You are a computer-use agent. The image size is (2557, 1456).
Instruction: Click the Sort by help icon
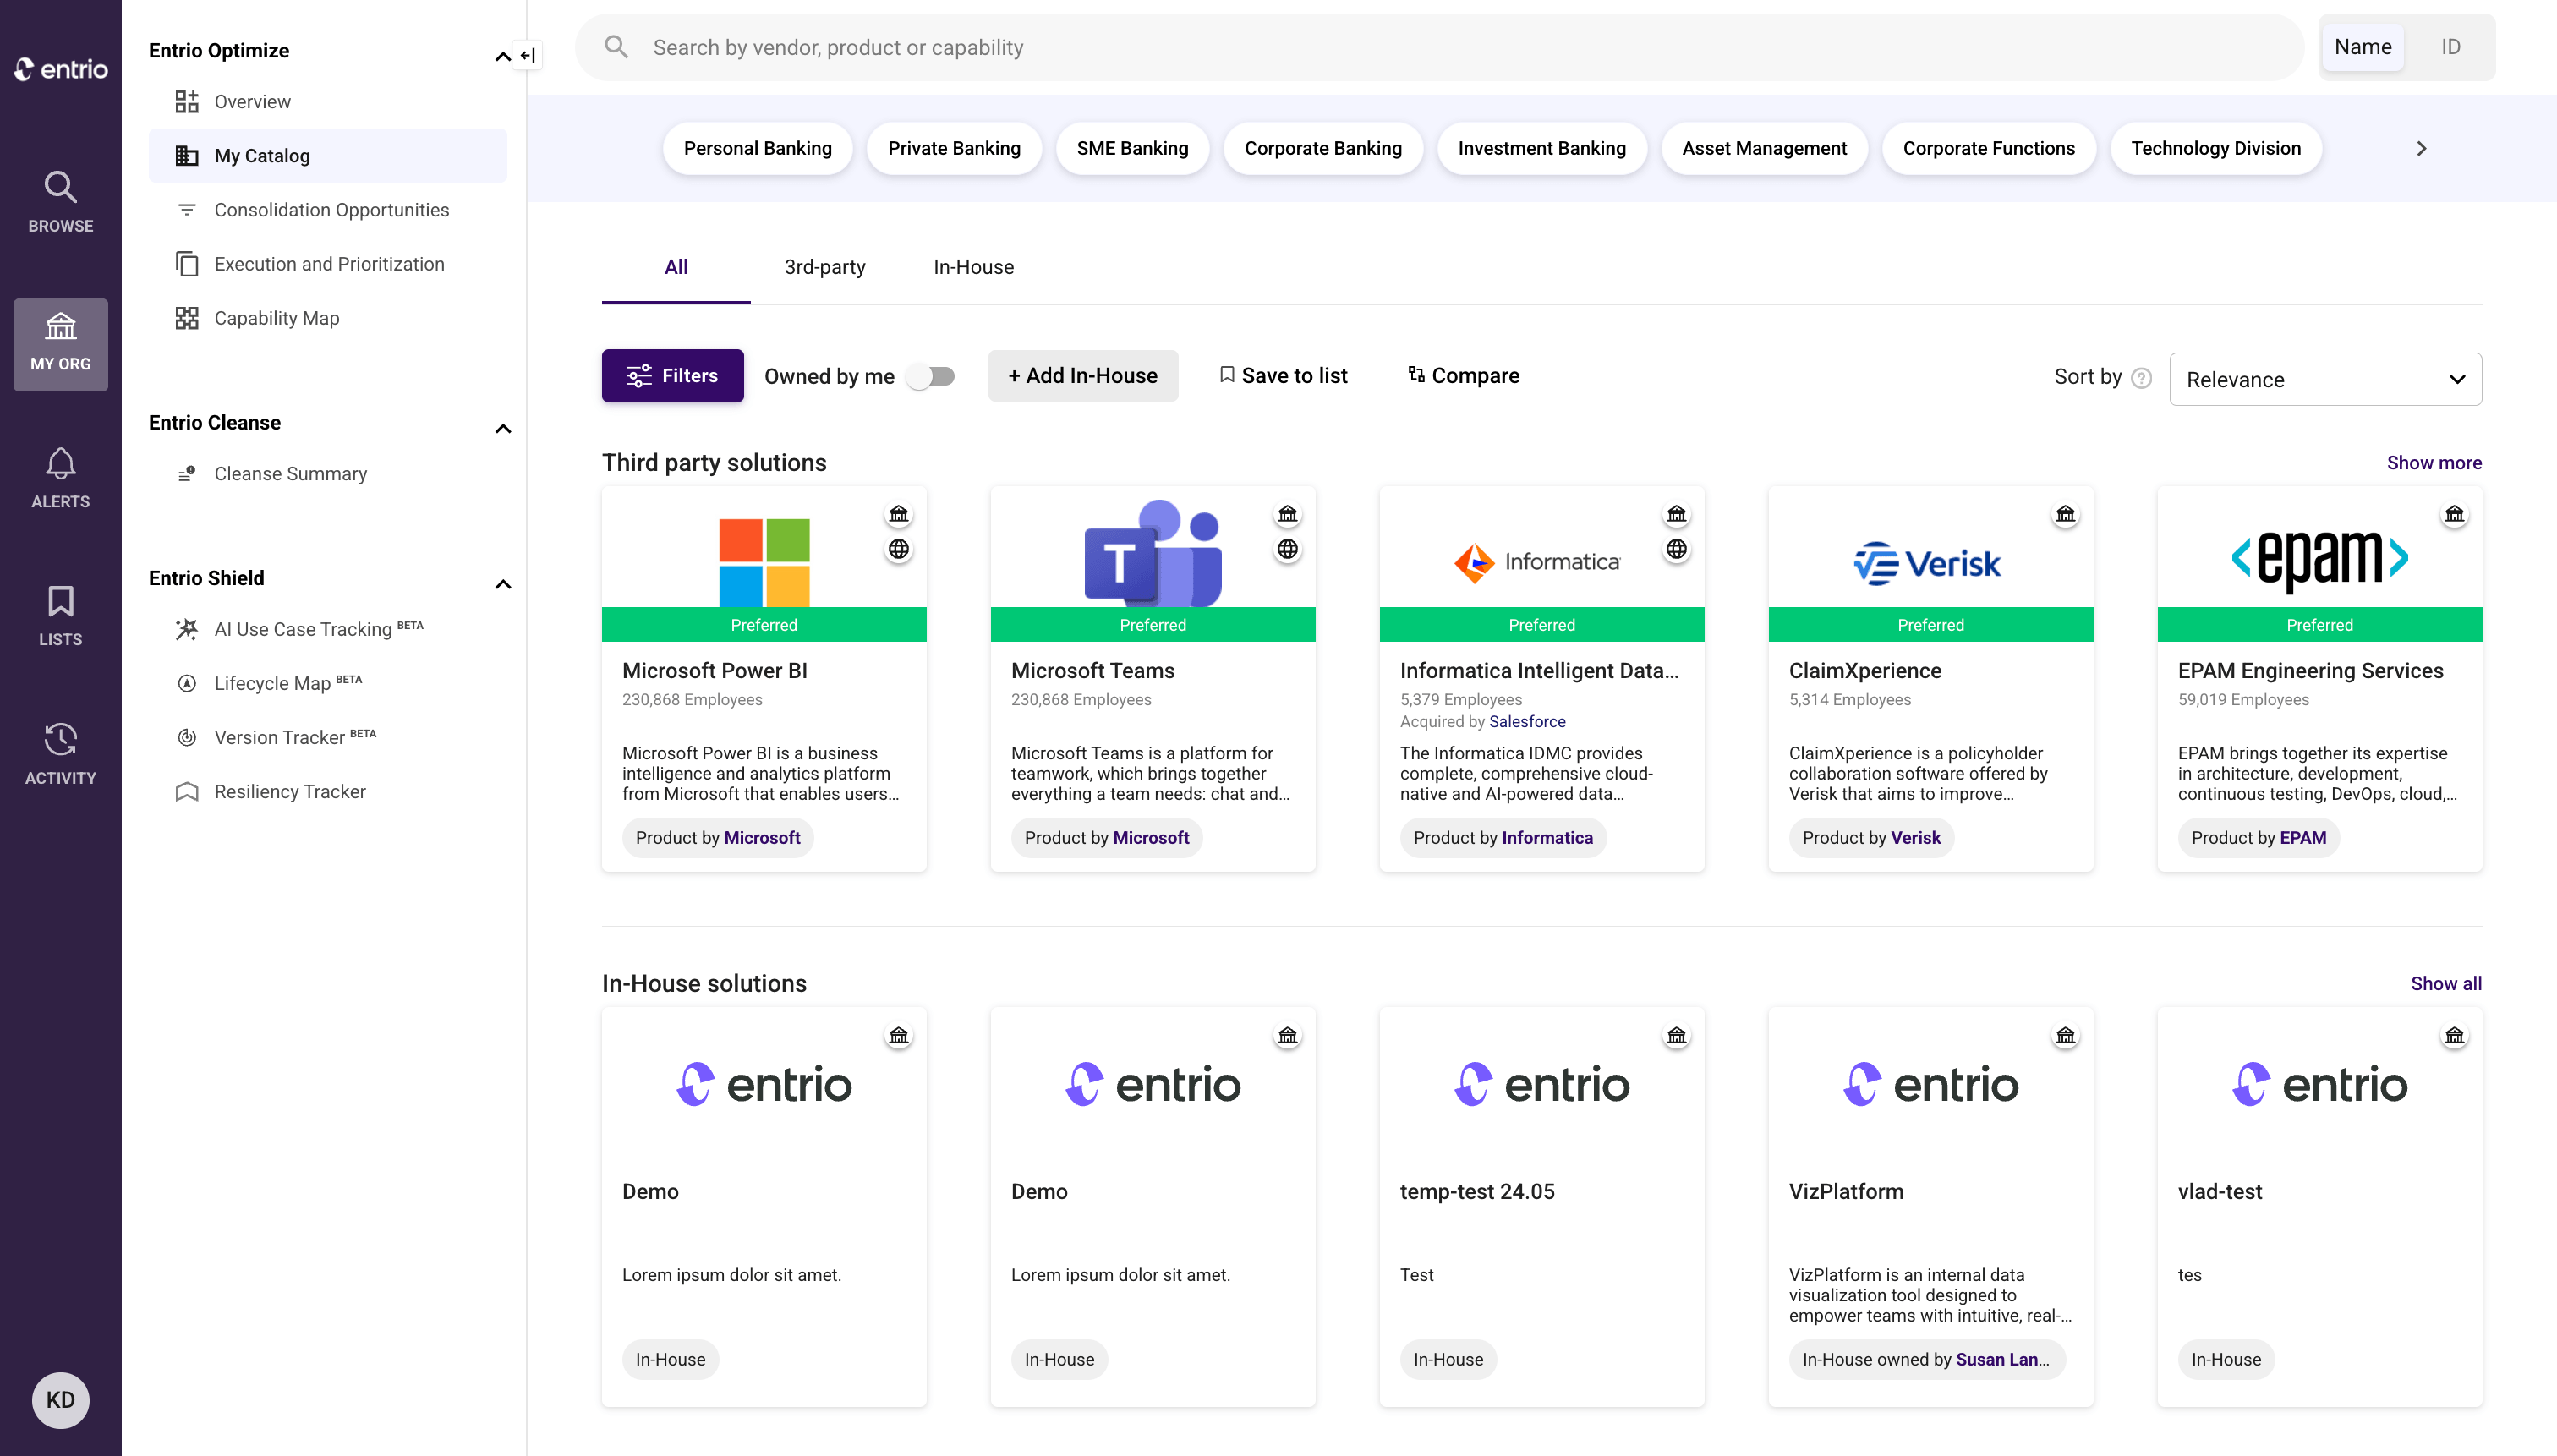click(x=2141, y=378)
